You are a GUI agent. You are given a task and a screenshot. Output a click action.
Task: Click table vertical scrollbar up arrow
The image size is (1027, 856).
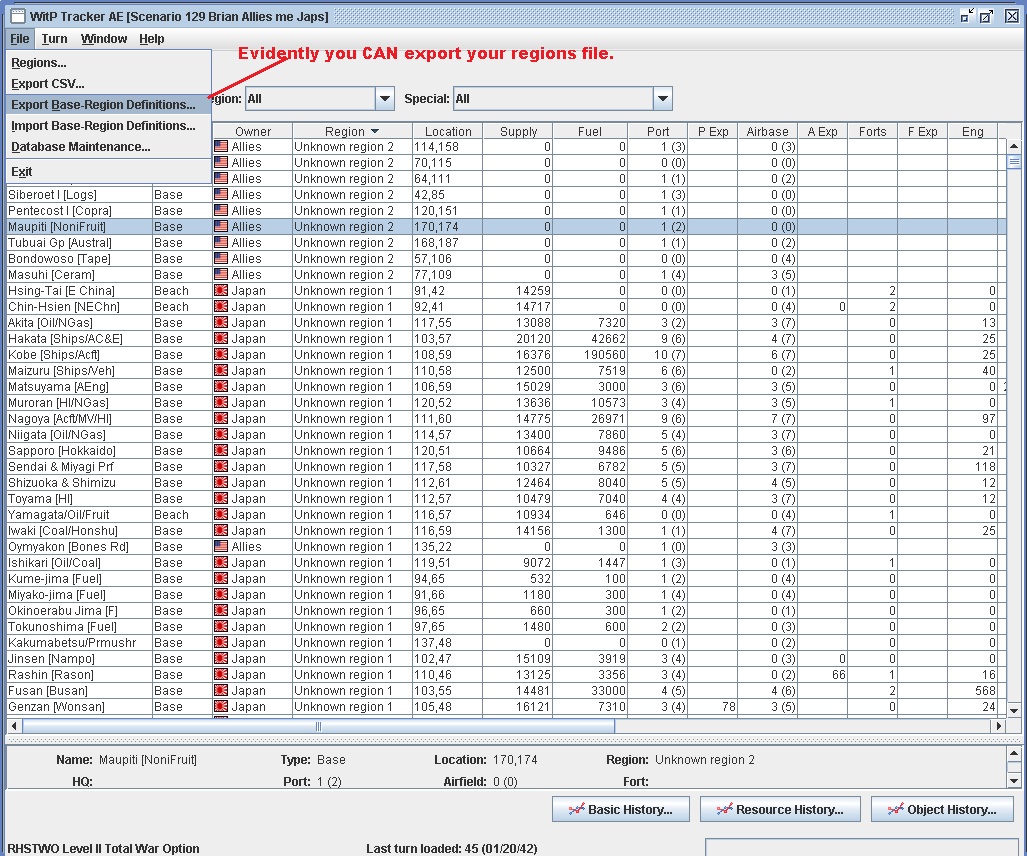pyautogui.click(x=1014, y=145)
